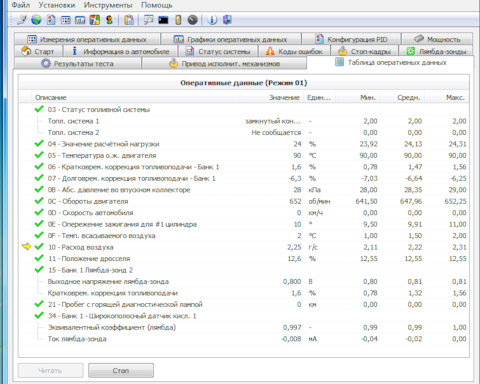Click the handheld device toolbar icon
480x384 pixels.
coord(178,20)
